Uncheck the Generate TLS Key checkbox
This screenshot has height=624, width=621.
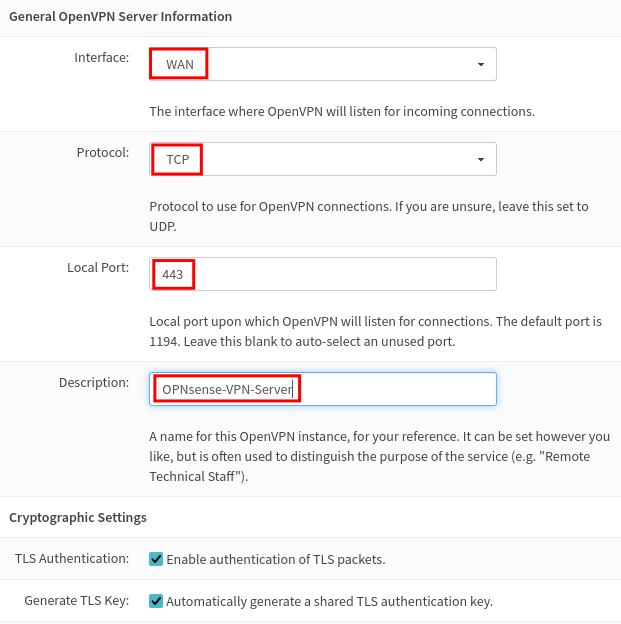(156, 601)
